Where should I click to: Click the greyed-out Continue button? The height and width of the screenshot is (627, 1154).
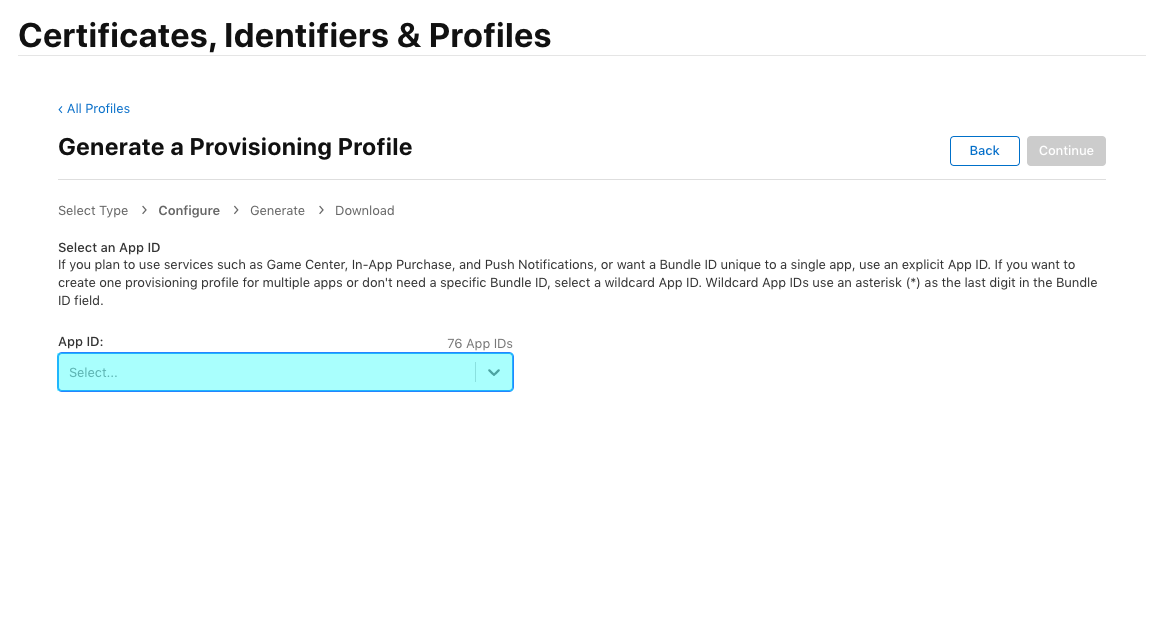click(1065, 151)
